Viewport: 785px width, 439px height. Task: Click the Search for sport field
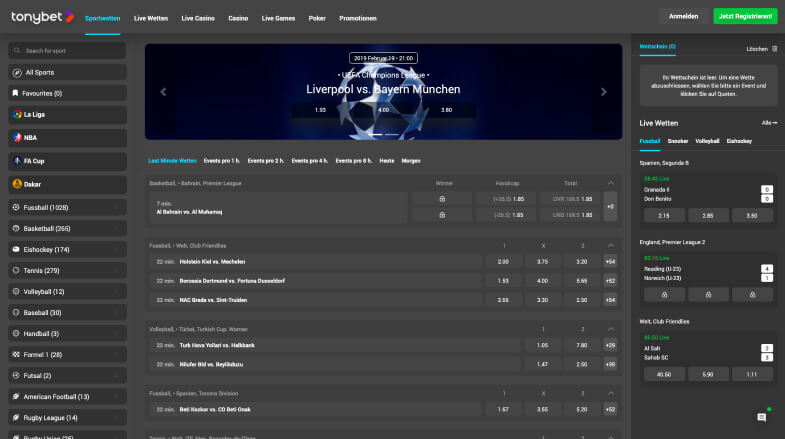pos(67,51)
